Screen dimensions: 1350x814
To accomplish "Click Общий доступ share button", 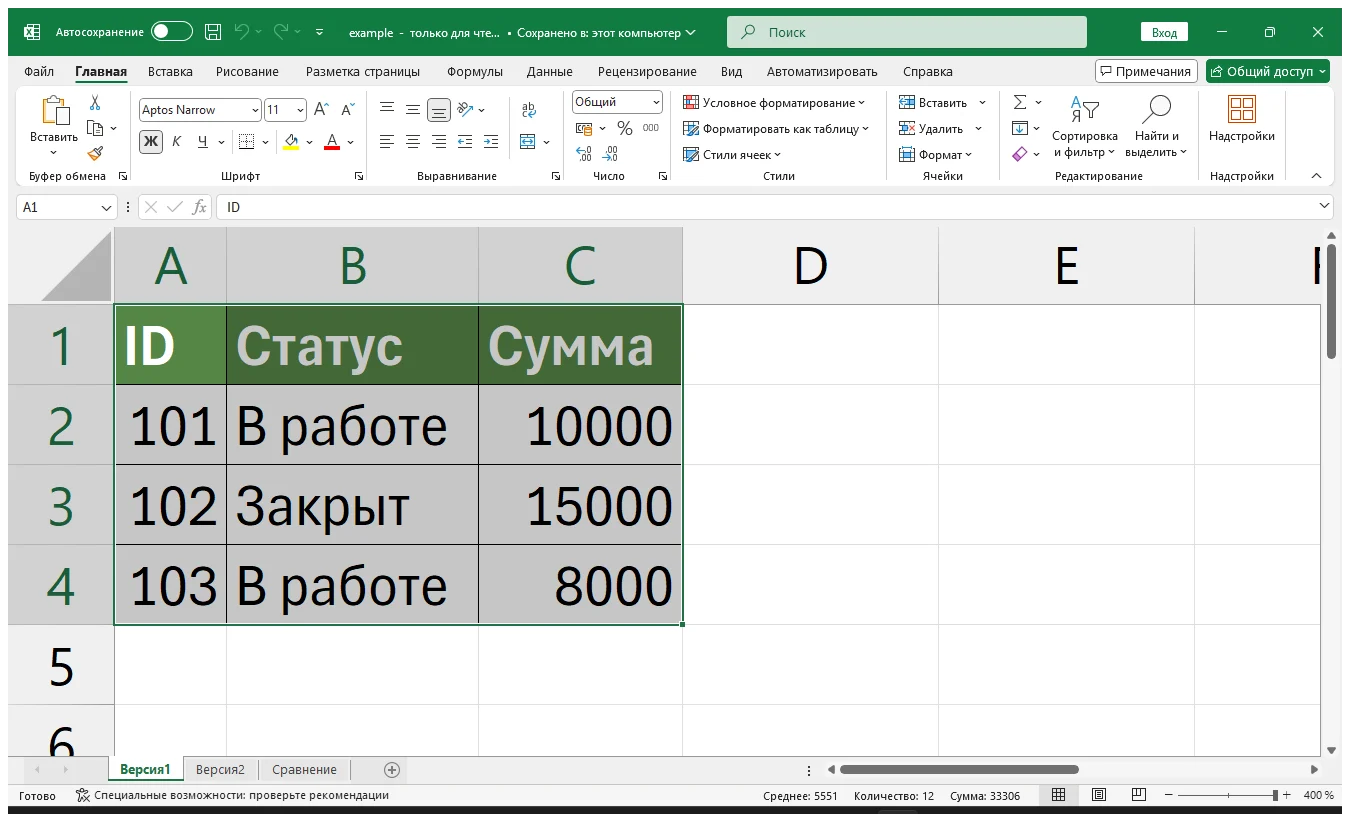I will point(1268,71).
